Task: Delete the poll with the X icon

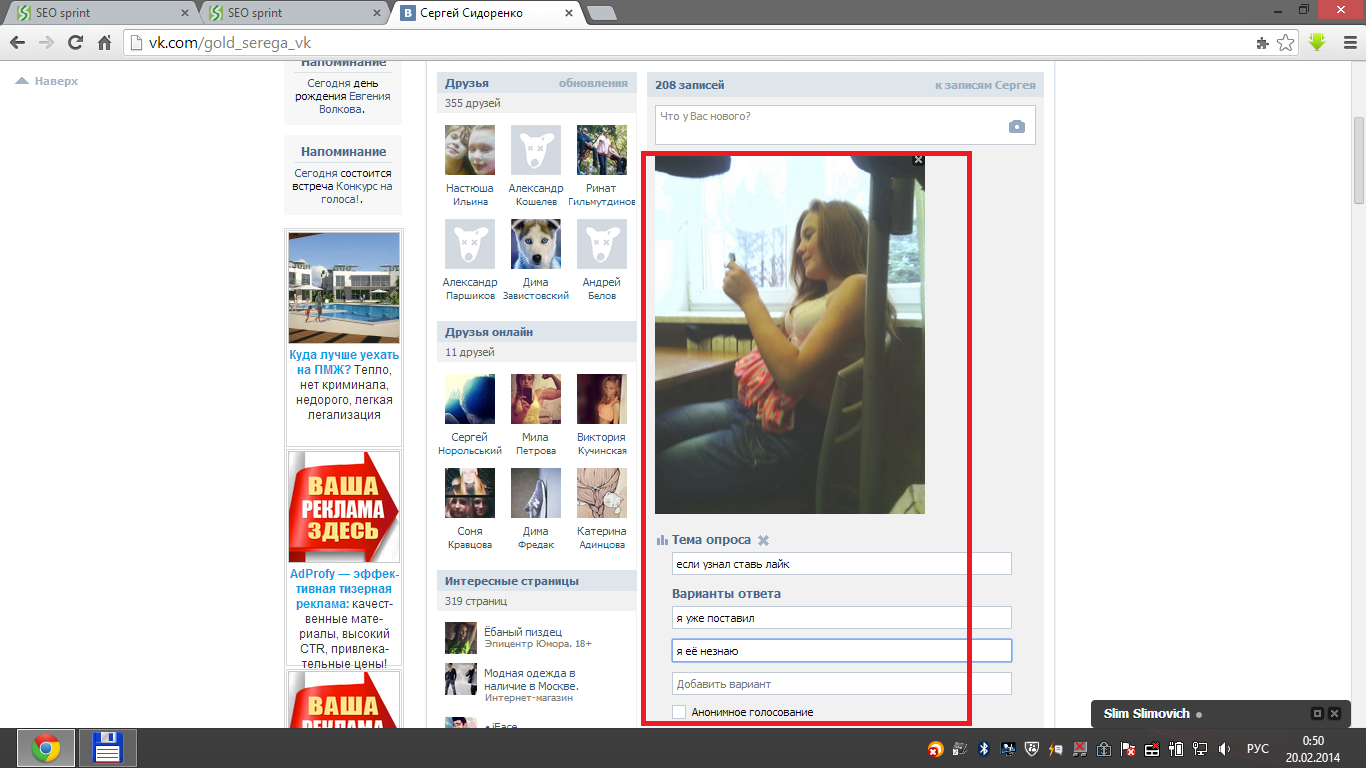Action: click(x=763, y=540)
